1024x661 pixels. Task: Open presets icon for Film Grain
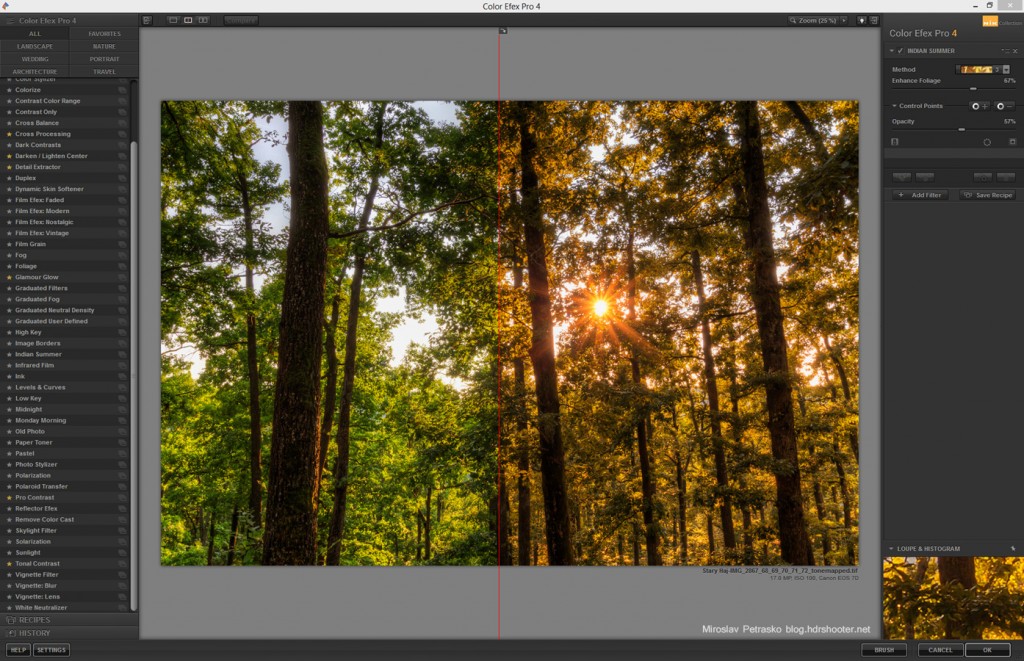(x=122, y=244)
